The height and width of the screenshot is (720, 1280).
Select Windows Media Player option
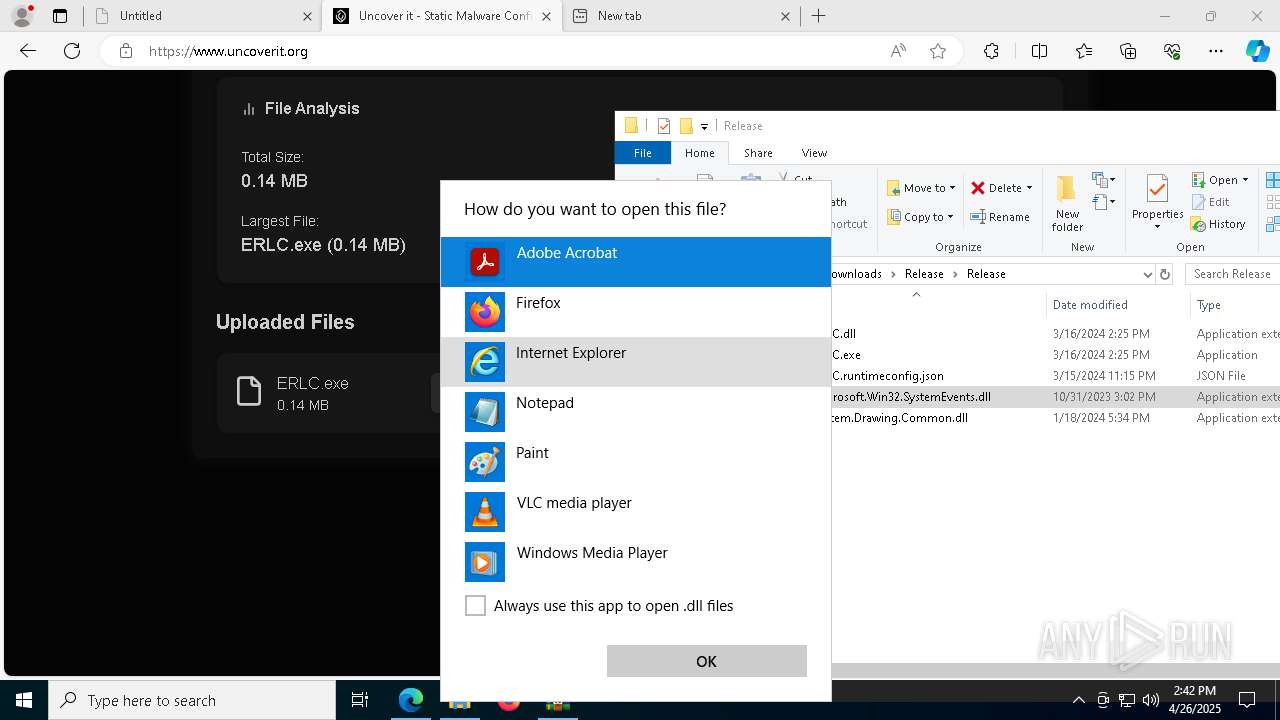click(636, 562)
